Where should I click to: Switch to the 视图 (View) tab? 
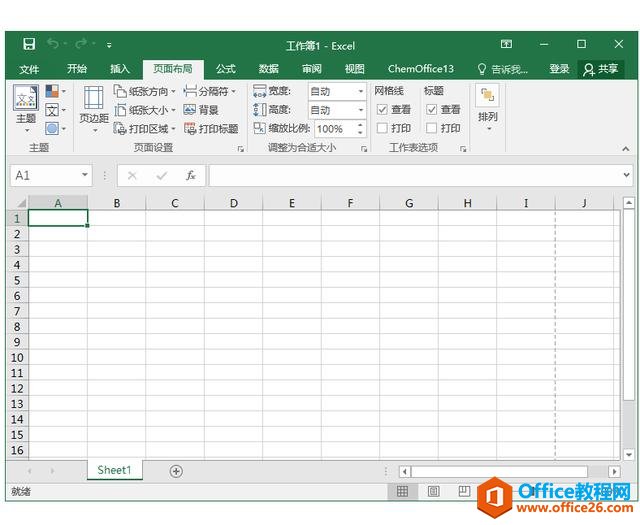pos(354,69)
